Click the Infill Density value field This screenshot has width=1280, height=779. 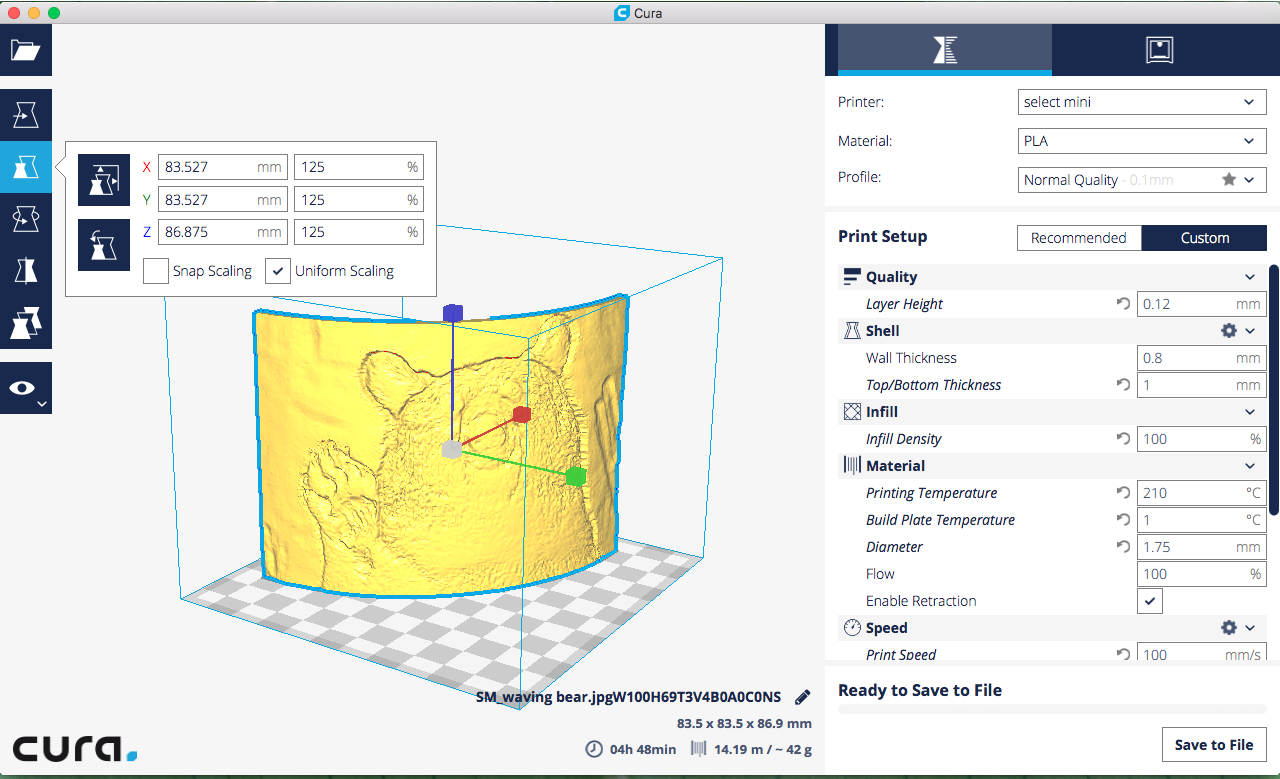coord(1202,439)
